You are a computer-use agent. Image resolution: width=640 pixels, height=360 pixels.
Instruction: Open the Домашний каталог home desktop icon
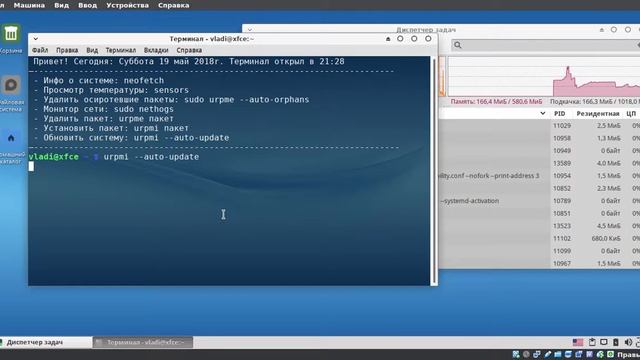(x=11, y=138)
